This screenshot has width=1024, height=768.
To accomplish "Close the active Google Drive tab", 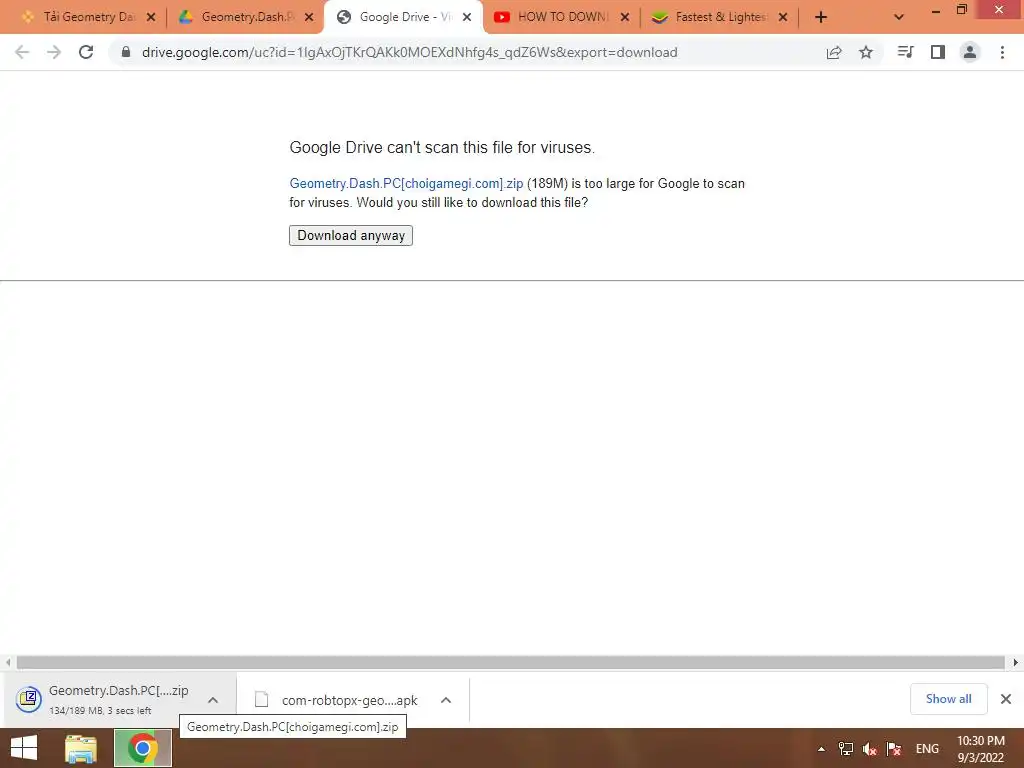I will pos(467,17).
